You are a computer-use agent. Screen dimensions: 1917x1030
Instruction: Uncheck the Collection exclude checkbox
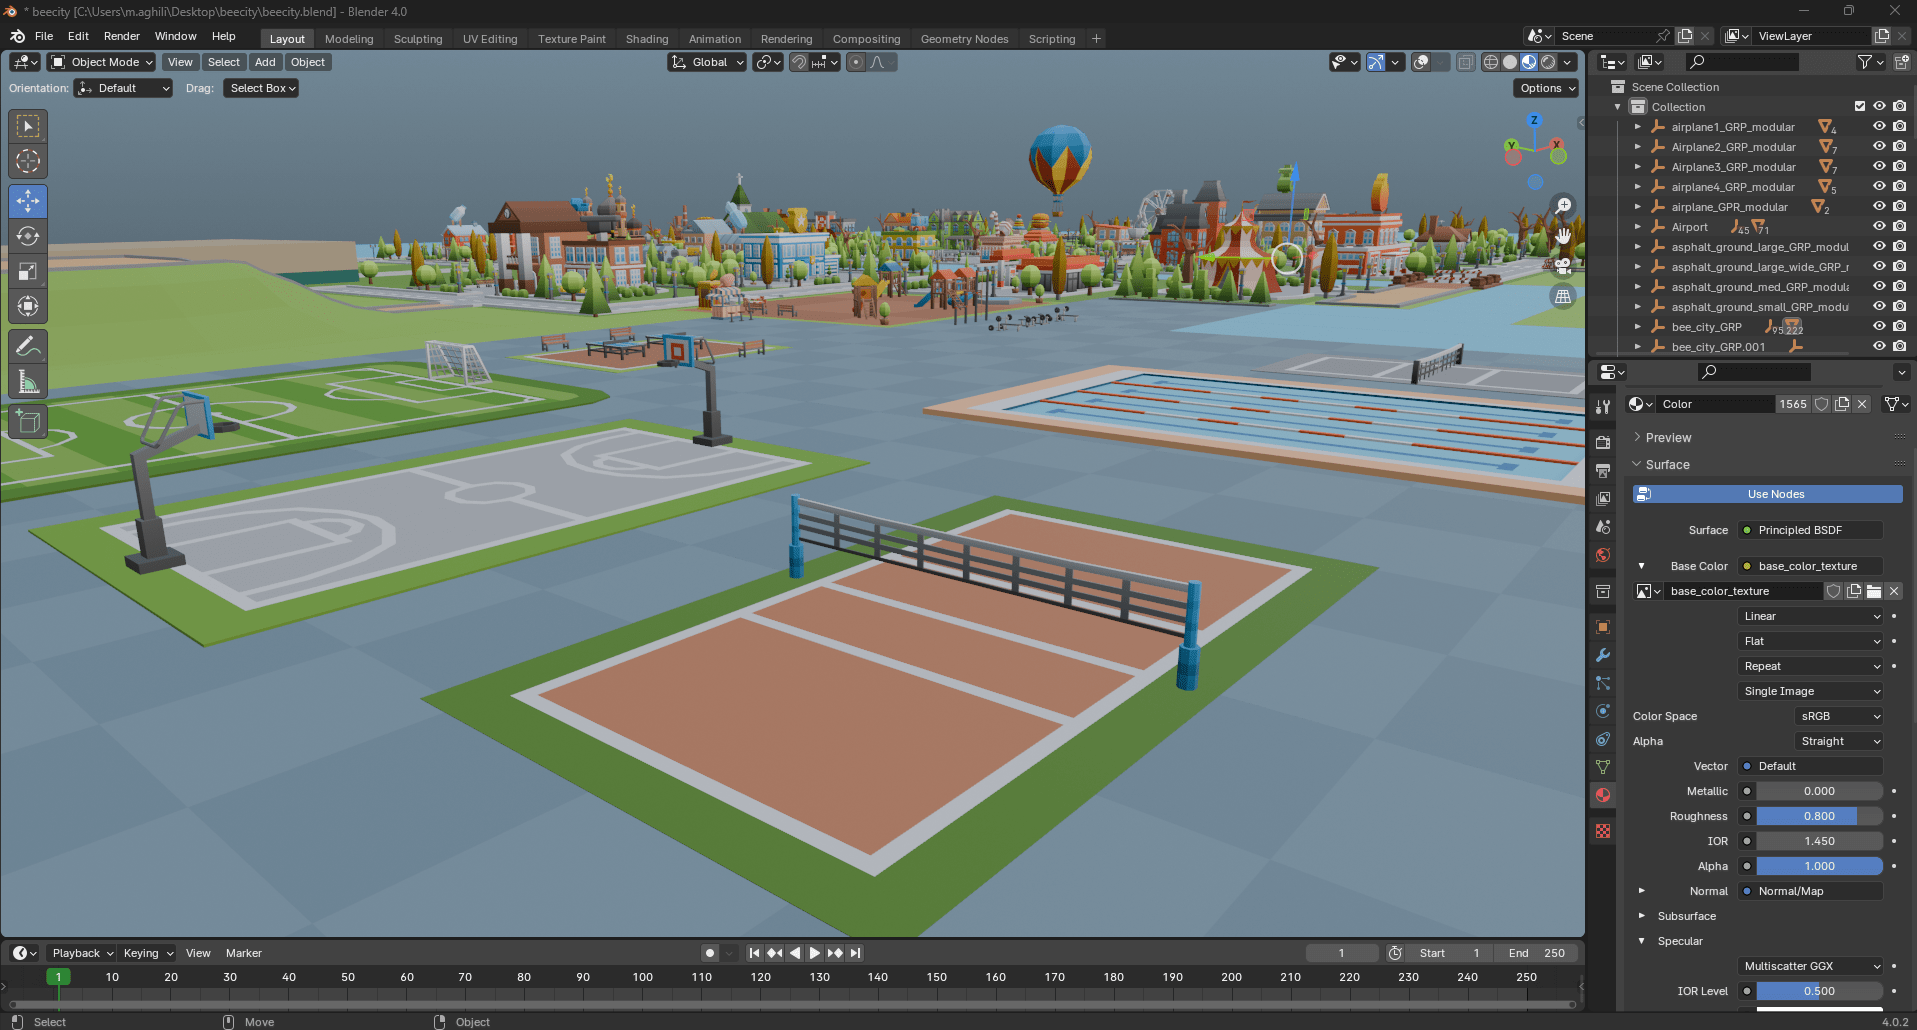pyautogui.click(x=1860, y=107)
